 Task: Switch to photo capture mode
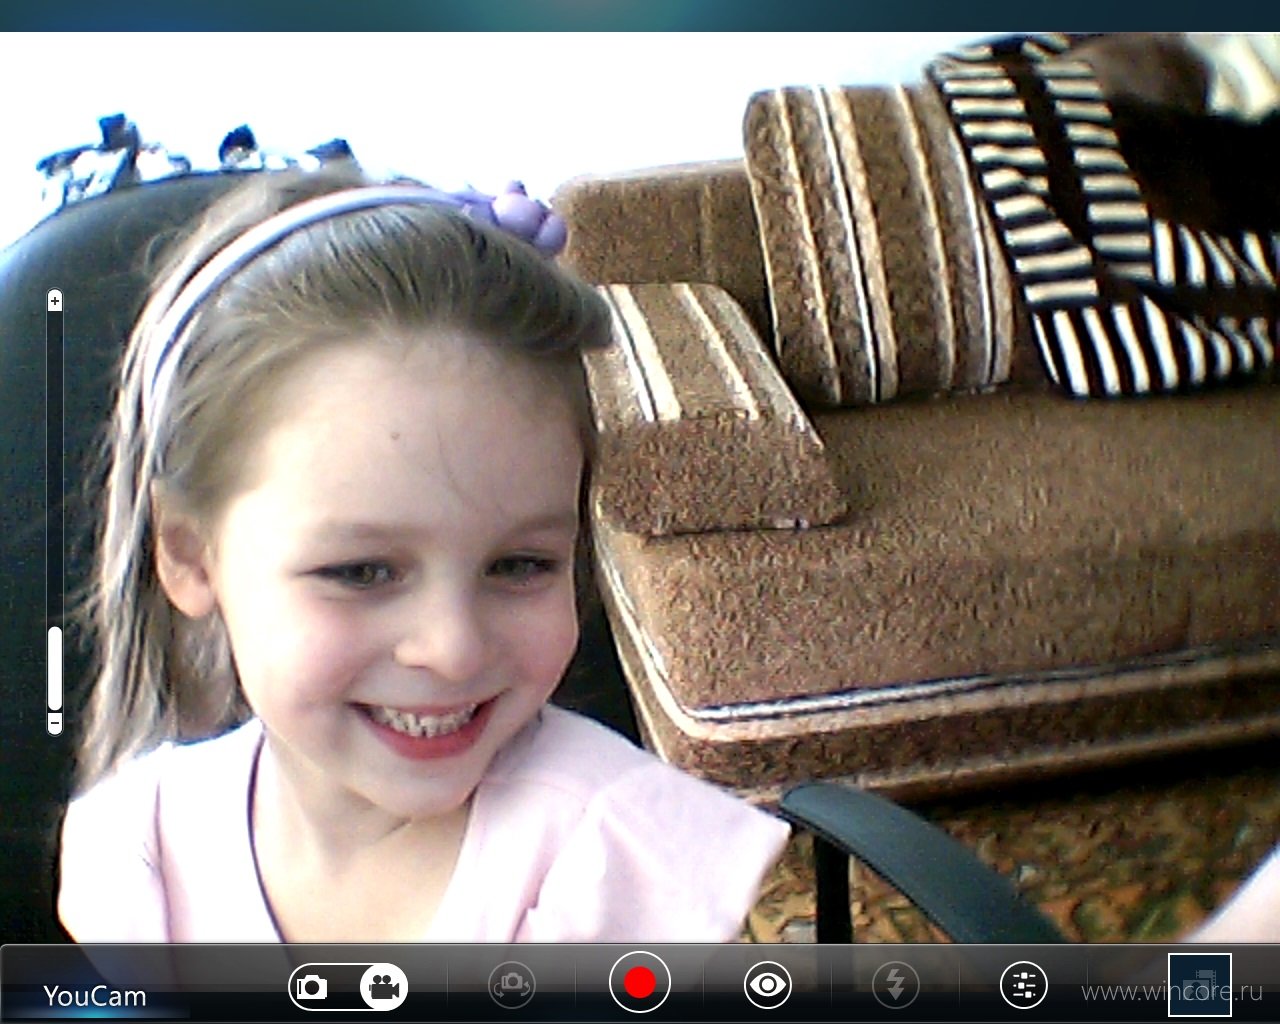pos(313,988)
